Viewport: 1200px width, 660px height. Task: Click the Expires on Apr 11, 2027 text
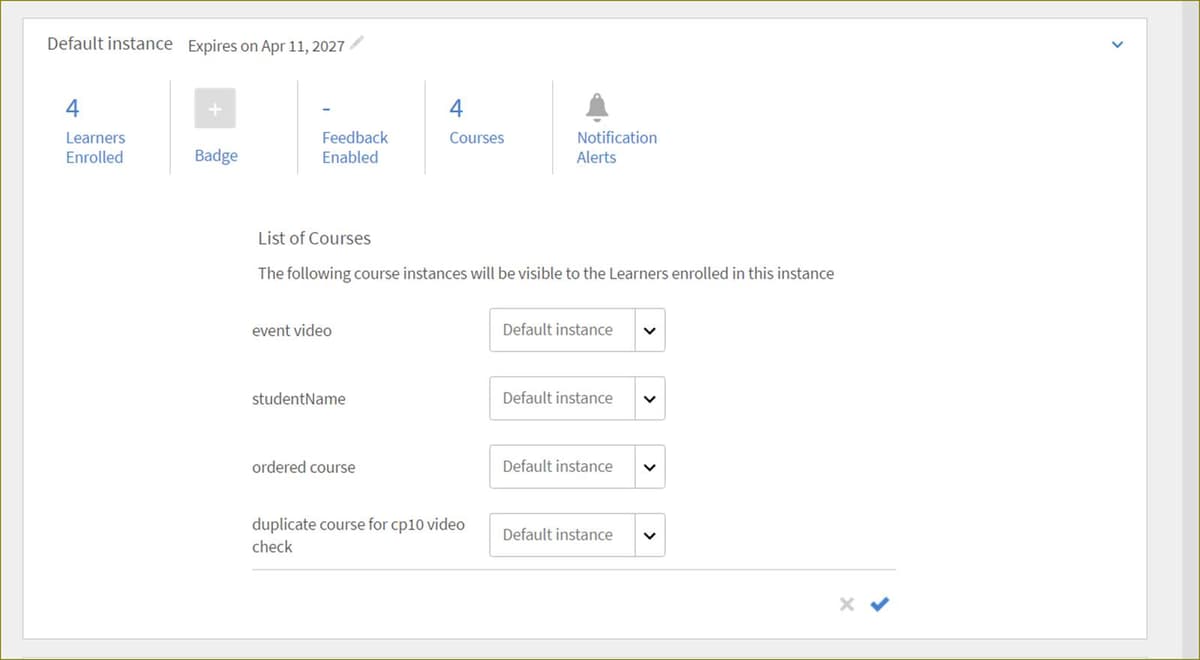click(264, 45)
